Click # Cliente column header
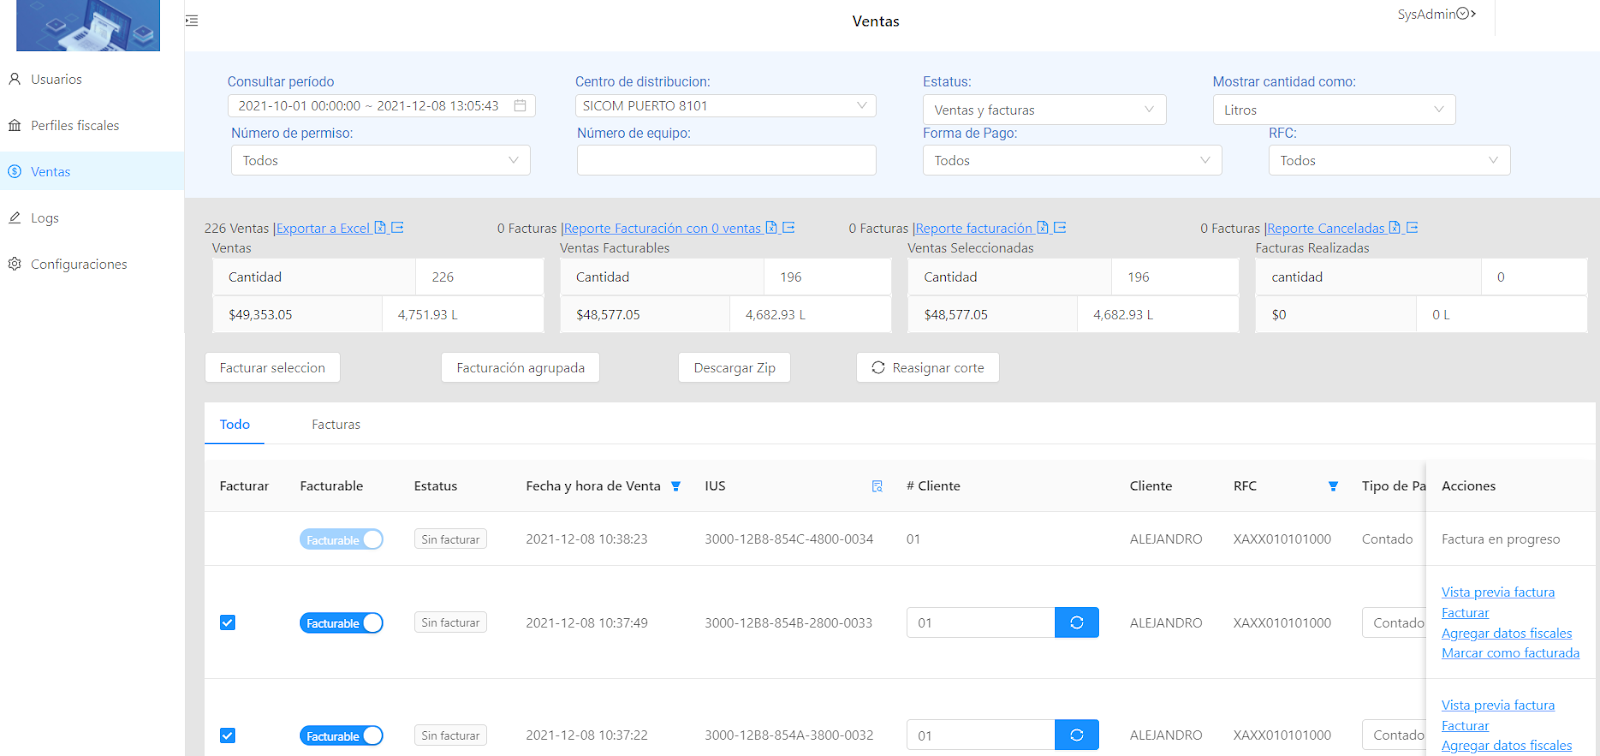Screen dimensions: 1600x756 (933, 486)
